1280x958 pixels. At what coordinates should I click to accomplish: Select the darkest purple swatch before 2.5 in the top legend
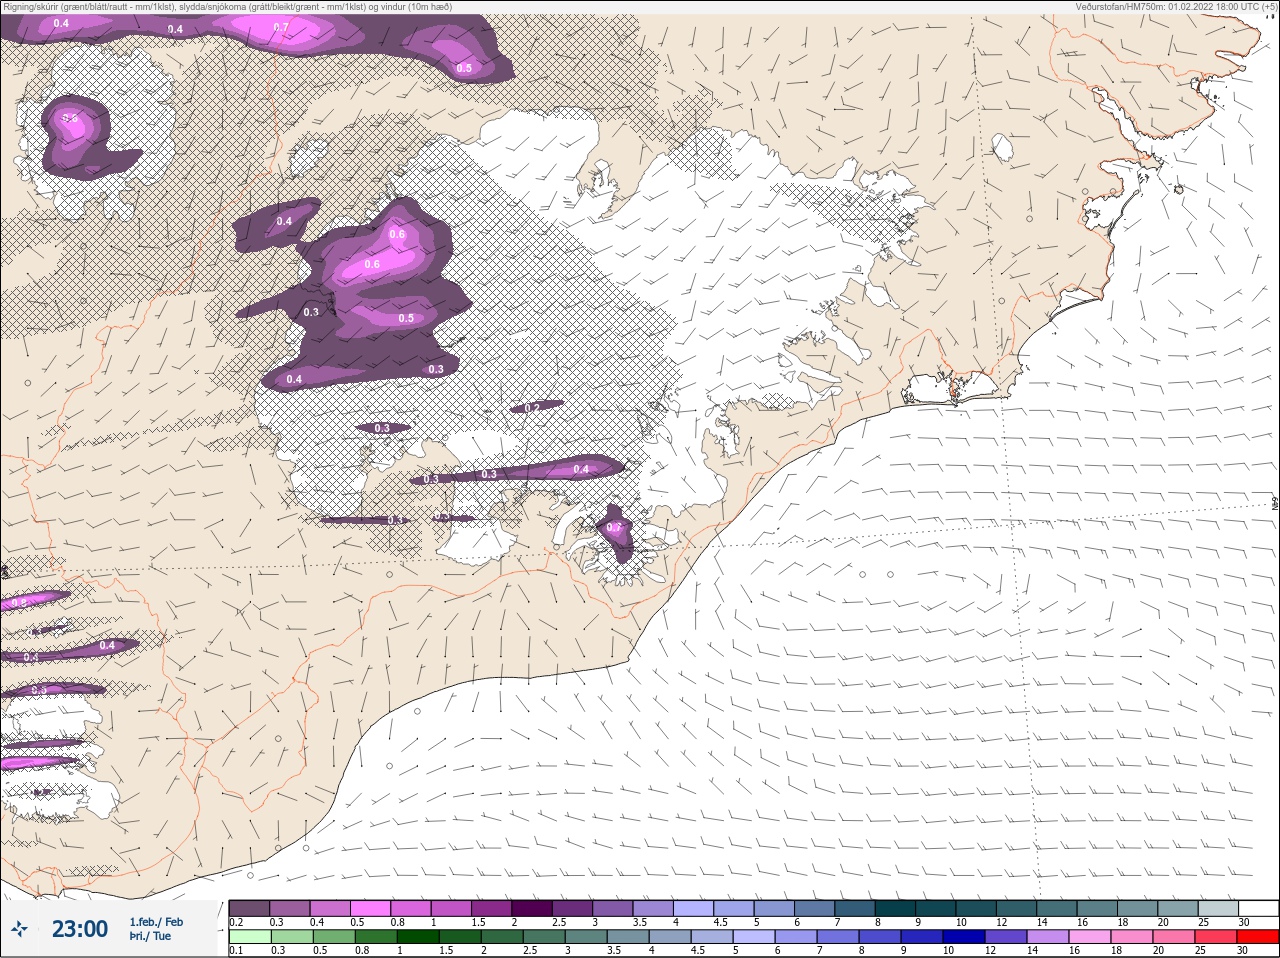pyautogui.click(x=532, y=908)
